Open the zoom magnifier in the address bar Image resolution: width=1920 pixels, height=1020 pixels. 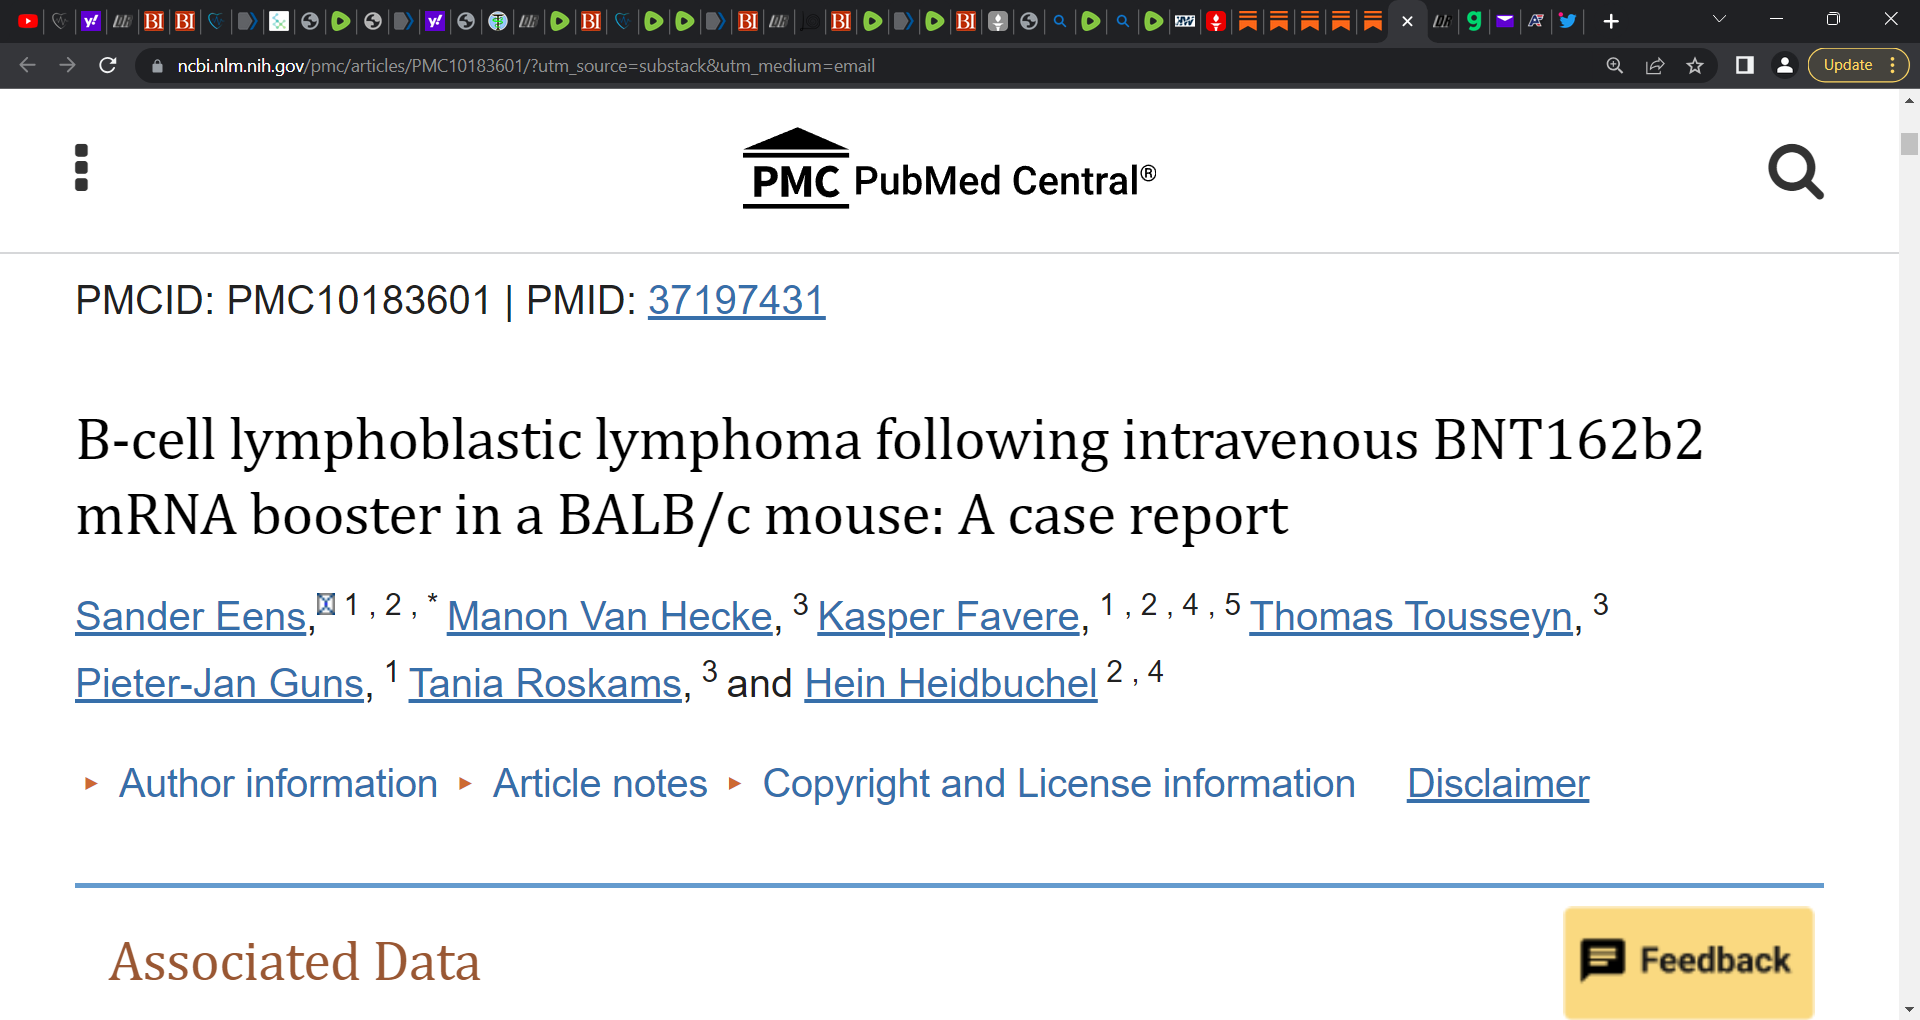point(1615,65)
